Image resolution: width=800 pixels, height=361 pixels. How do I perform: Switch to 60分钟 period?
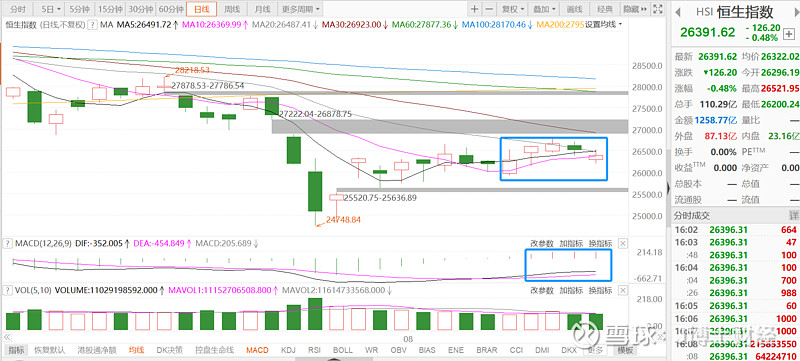point(171,9)
